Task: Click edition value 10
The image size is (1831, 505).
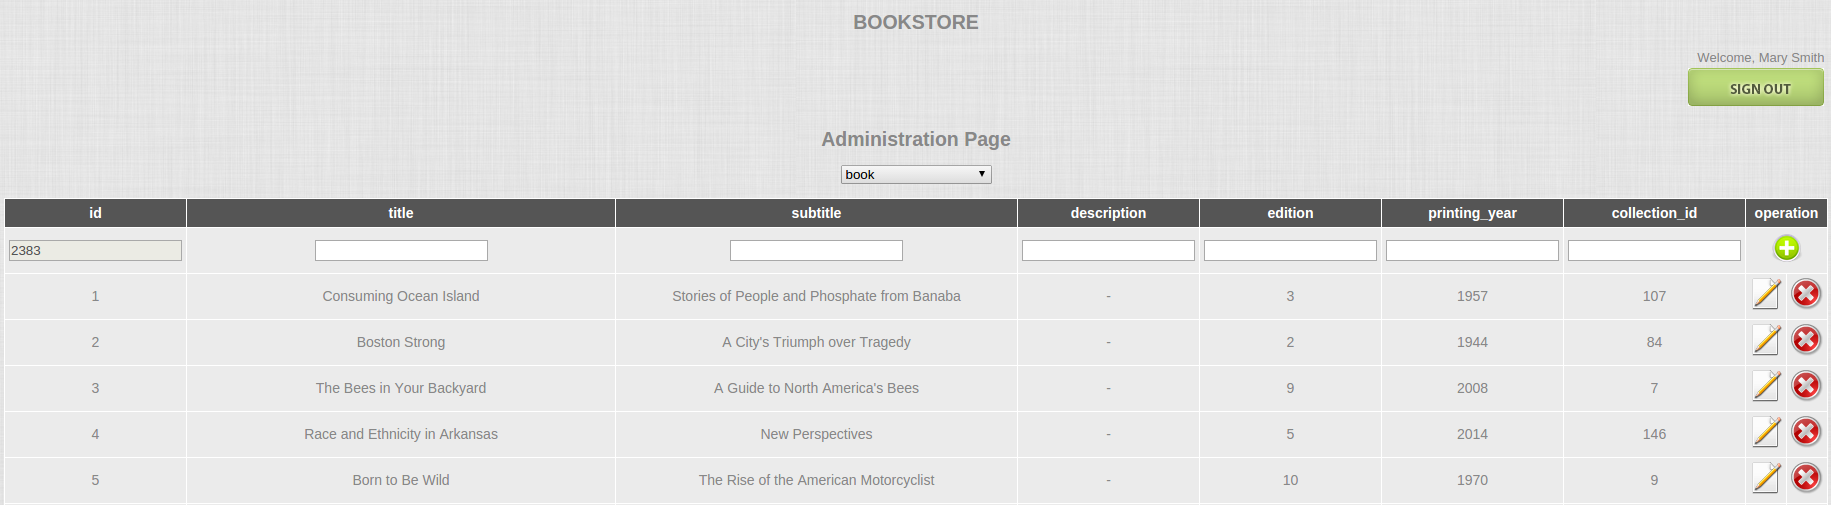Action: [x=1290, y=480]
